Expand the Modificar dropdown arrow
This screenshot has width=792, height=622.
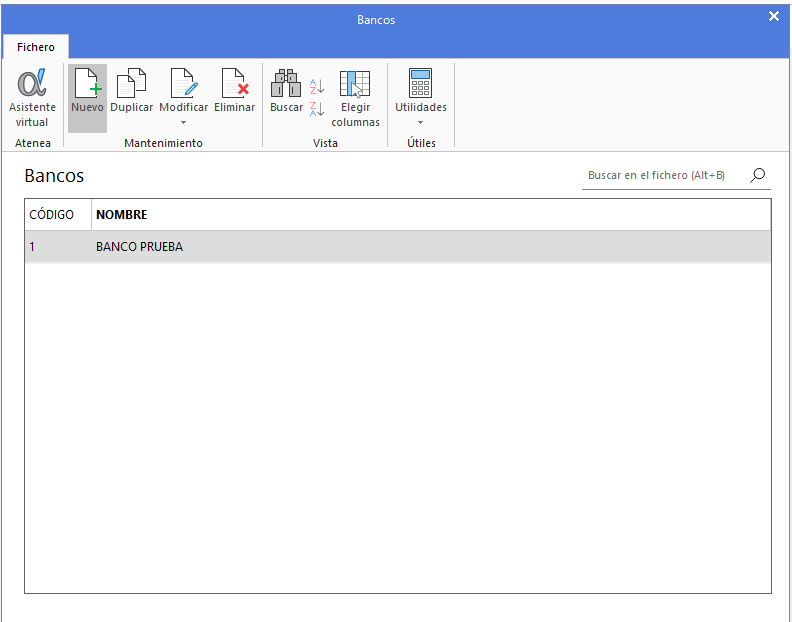tap(183, 122)
